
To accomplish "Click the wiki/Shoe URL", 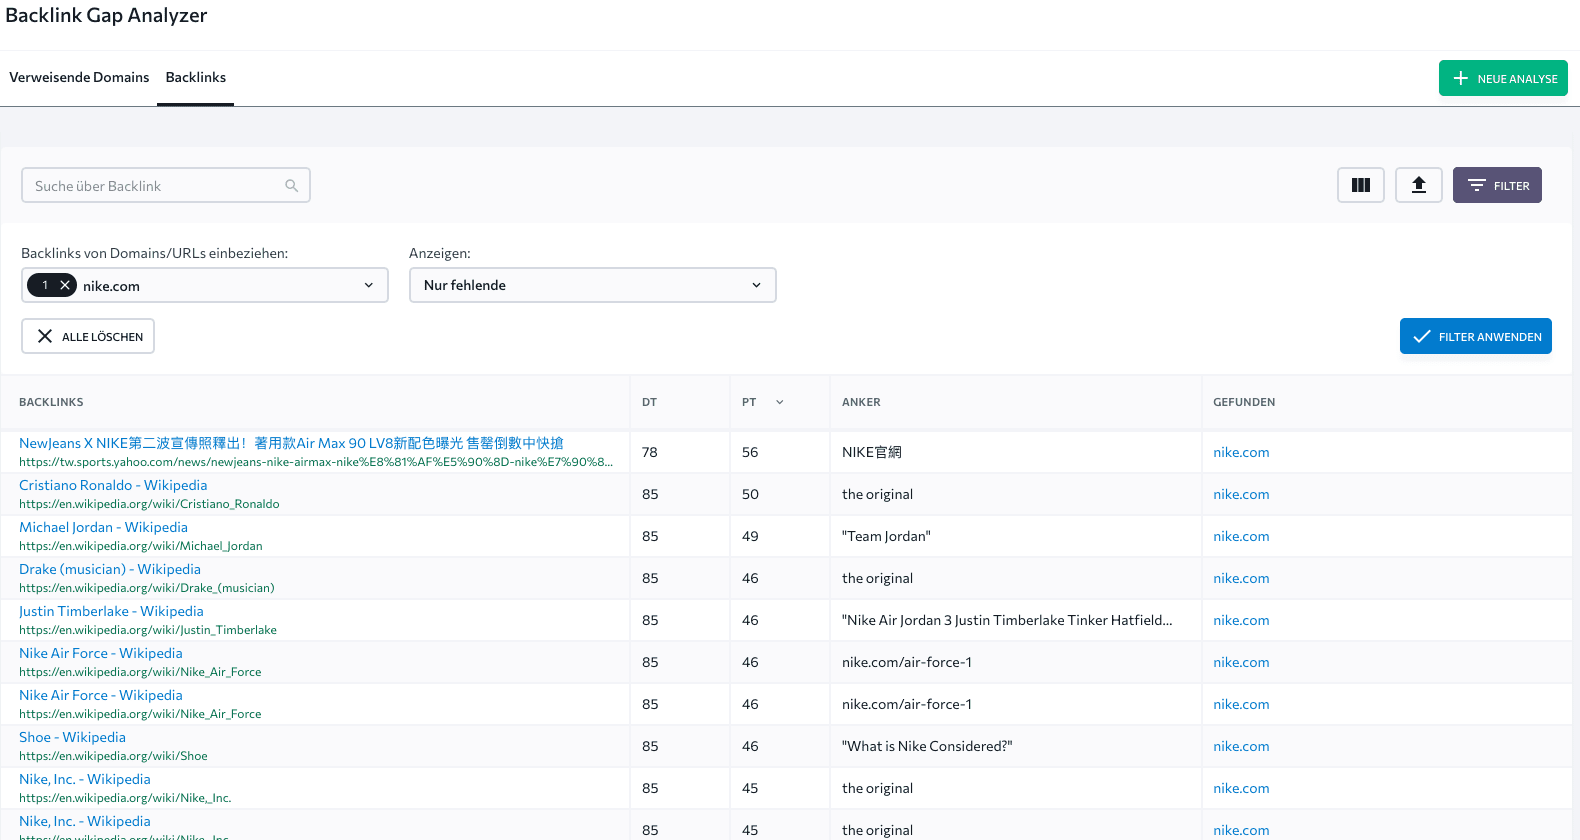I will pos(113,756).
